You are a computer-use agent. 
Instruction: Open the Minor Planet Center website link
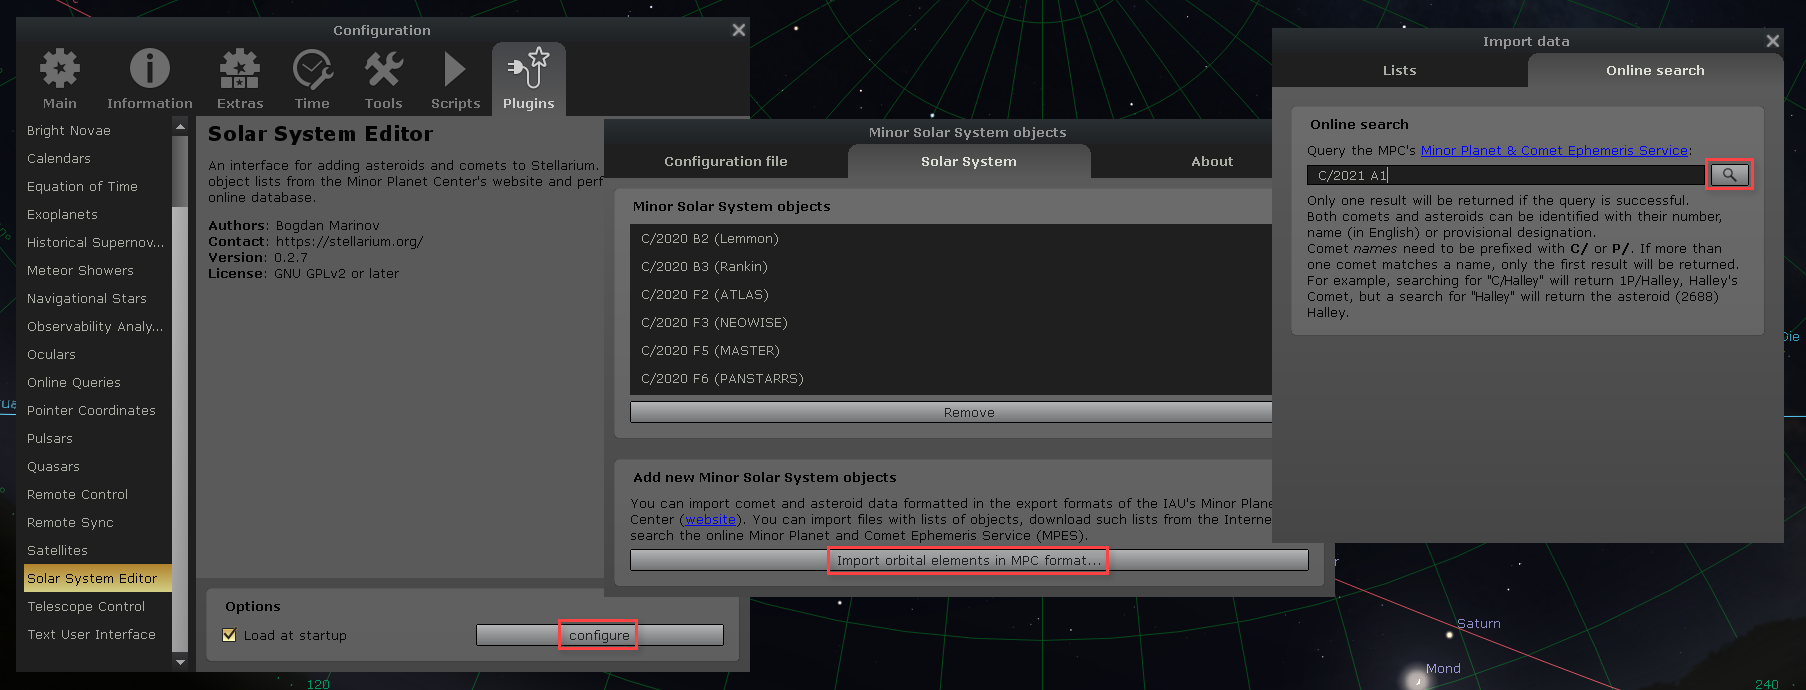(x=711, y=519)
